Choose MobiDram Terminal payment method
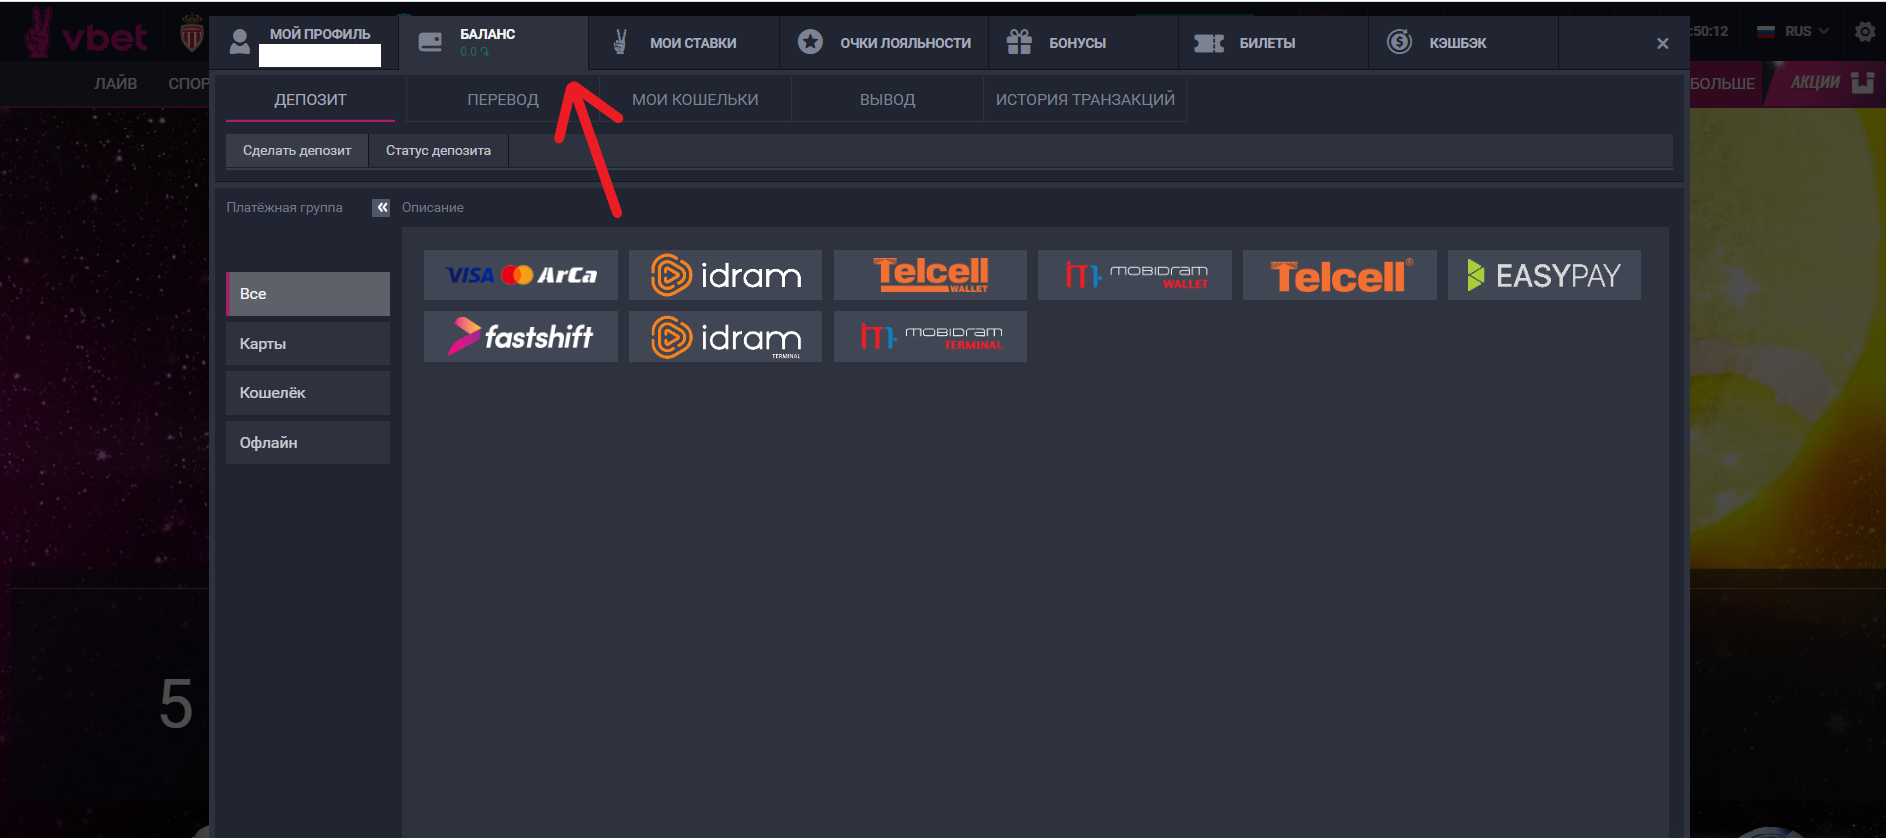 coord(930,337)
